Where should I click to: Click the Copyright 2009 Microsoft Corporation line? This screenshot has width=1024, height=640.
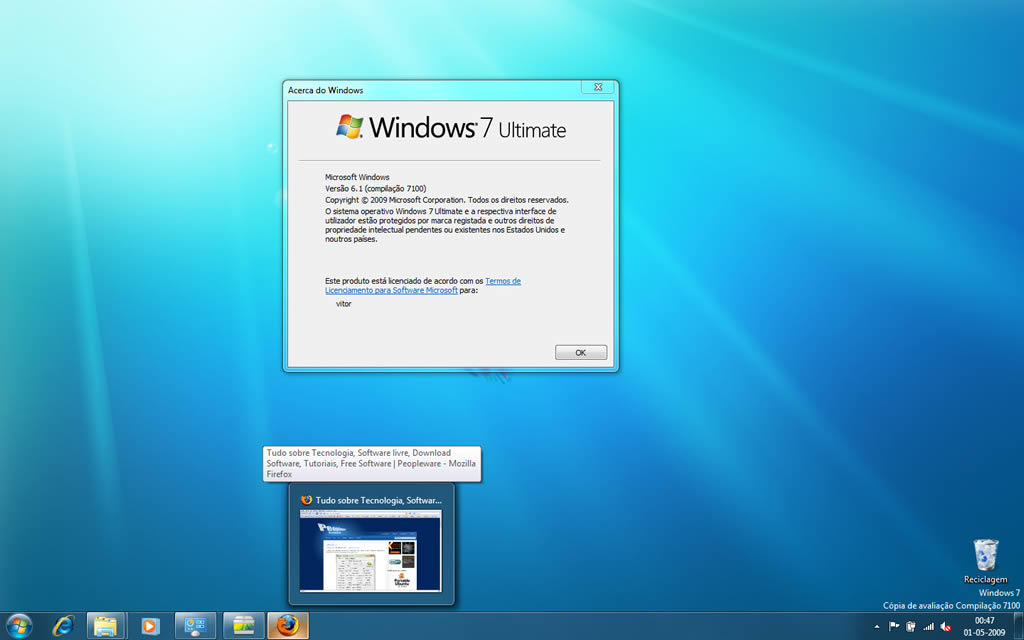point(447,200)
